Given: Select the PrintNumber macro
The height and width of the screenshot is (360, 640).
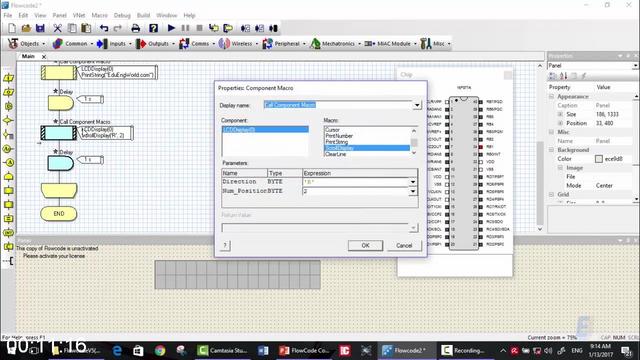Looking at the screenshot, I should point(339,136).
